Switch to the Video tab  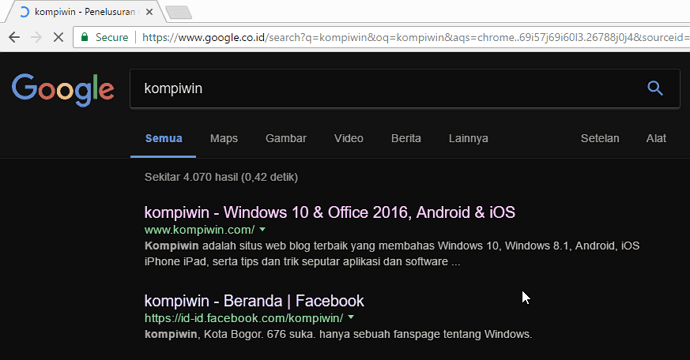[x=349, y=138]
